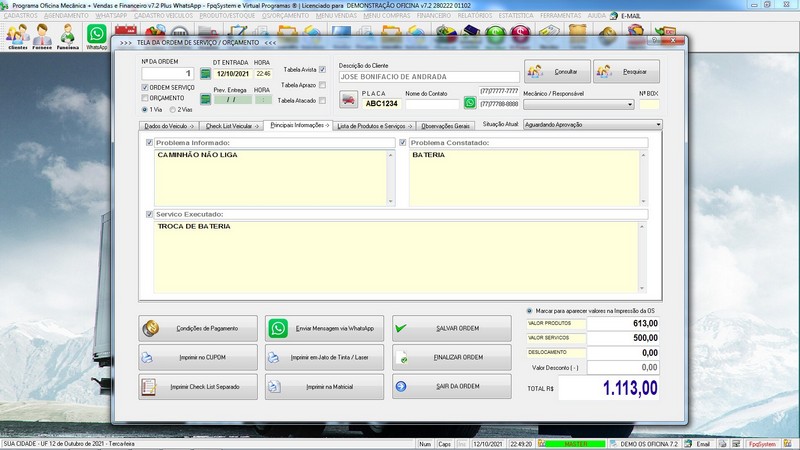
Task: Click Enviar Mensagem via WhatsApp button
Action: (x=324, y=329)
